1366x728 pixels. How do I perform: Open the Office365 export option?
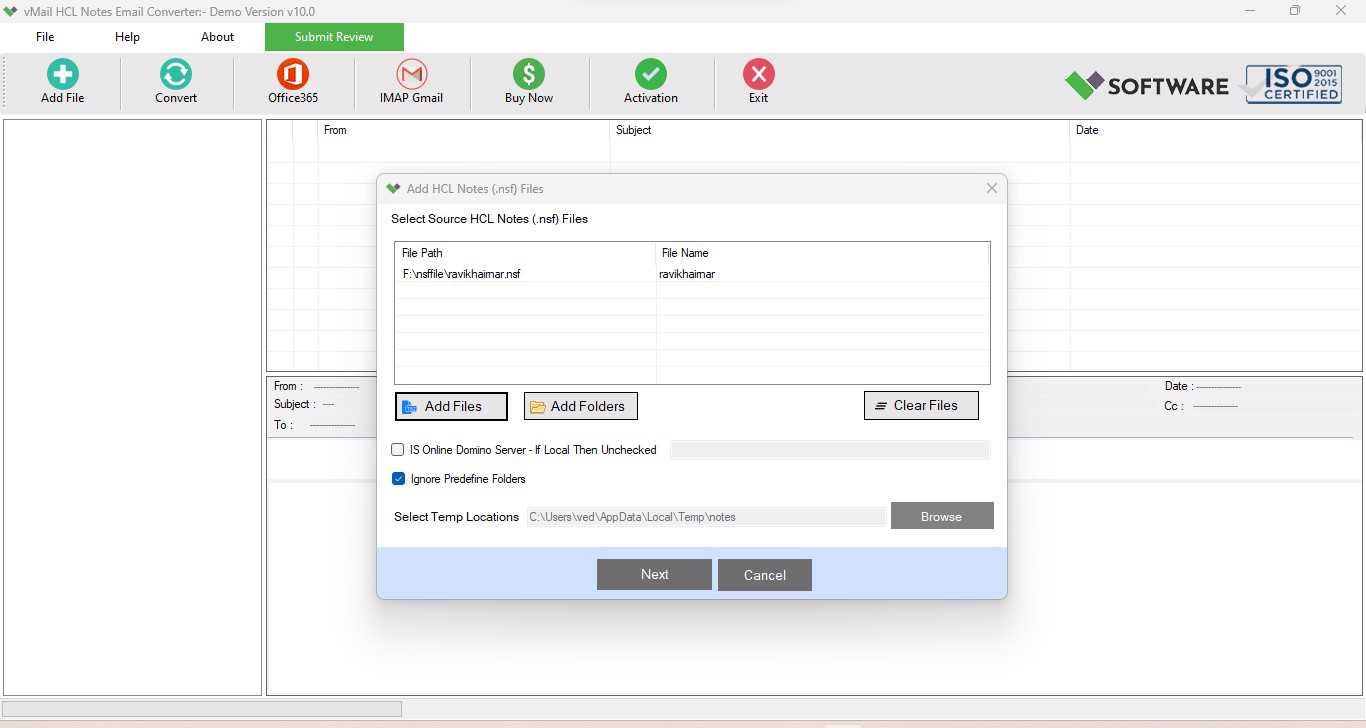coord(293,75)
